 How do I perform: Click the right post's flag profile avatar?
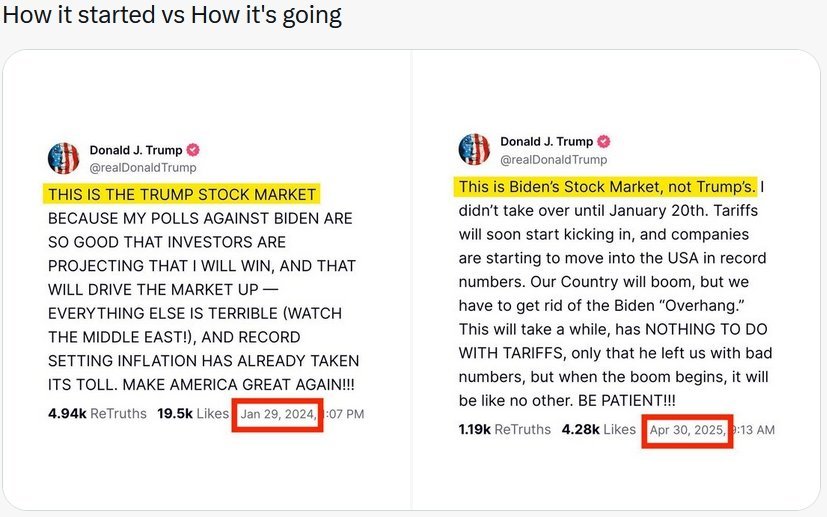tap(474, 150)
